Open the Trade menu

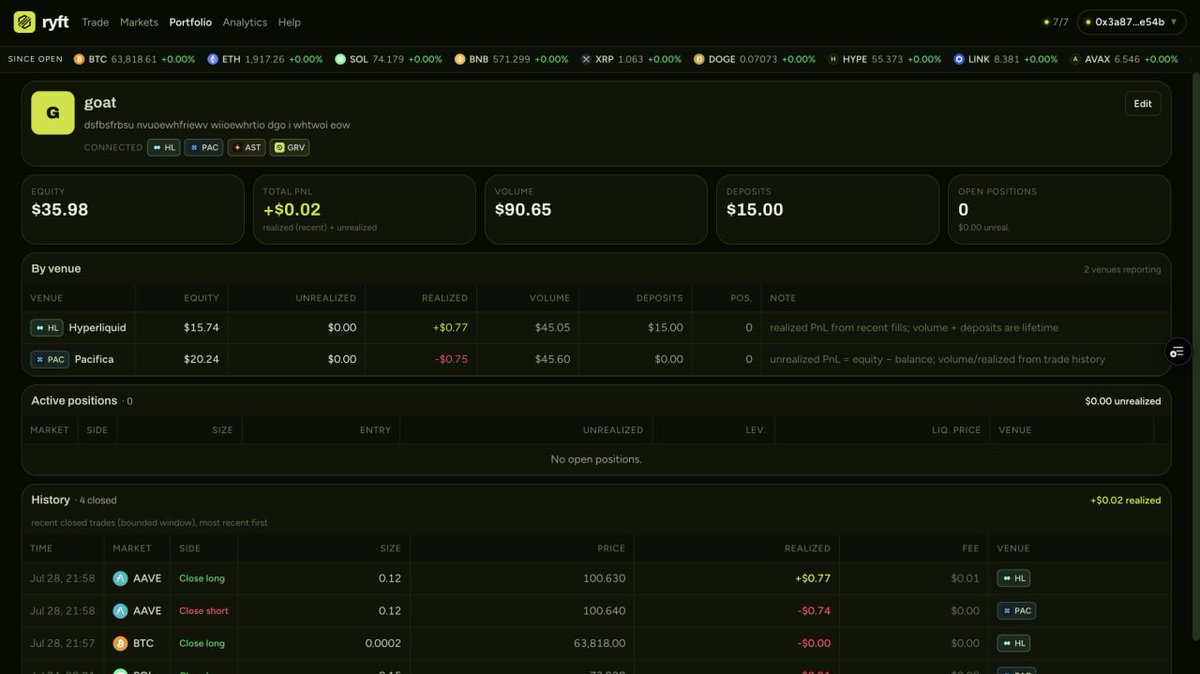[95, 22]
